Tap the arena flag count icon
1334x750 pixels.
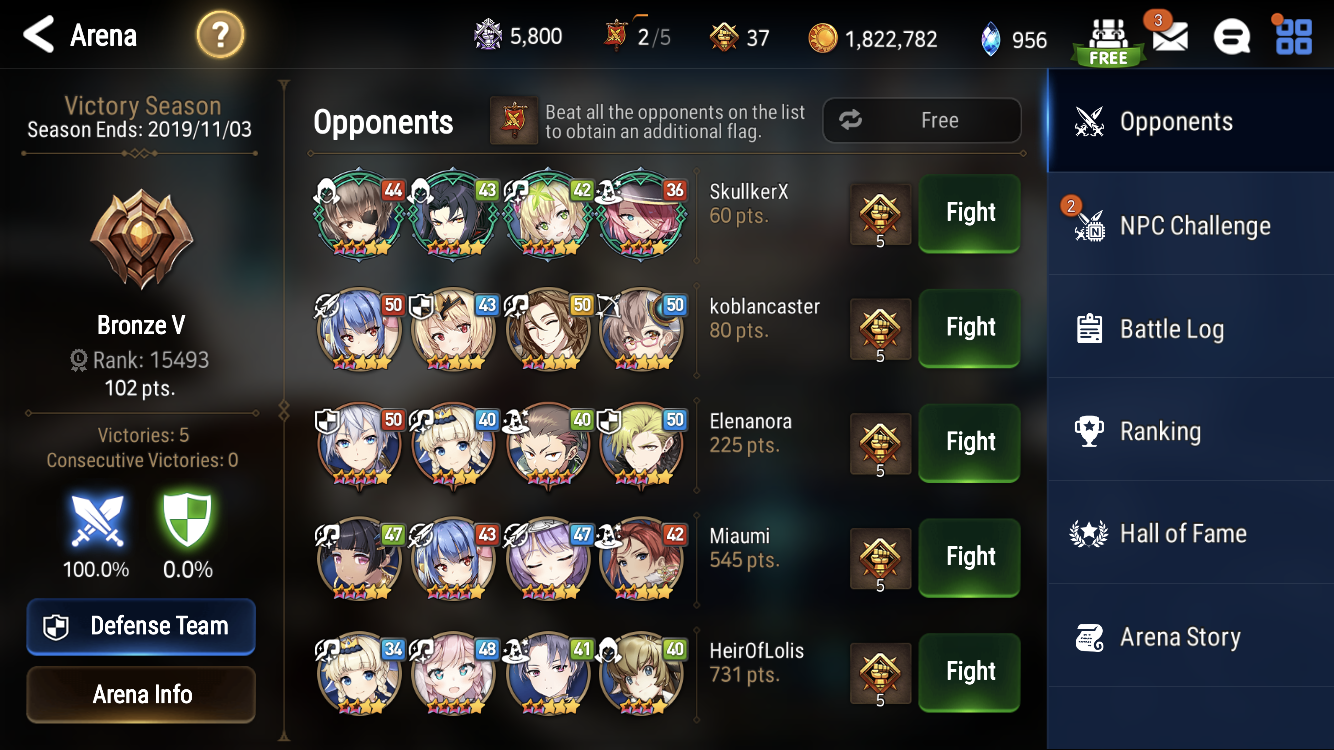[616, 36]
